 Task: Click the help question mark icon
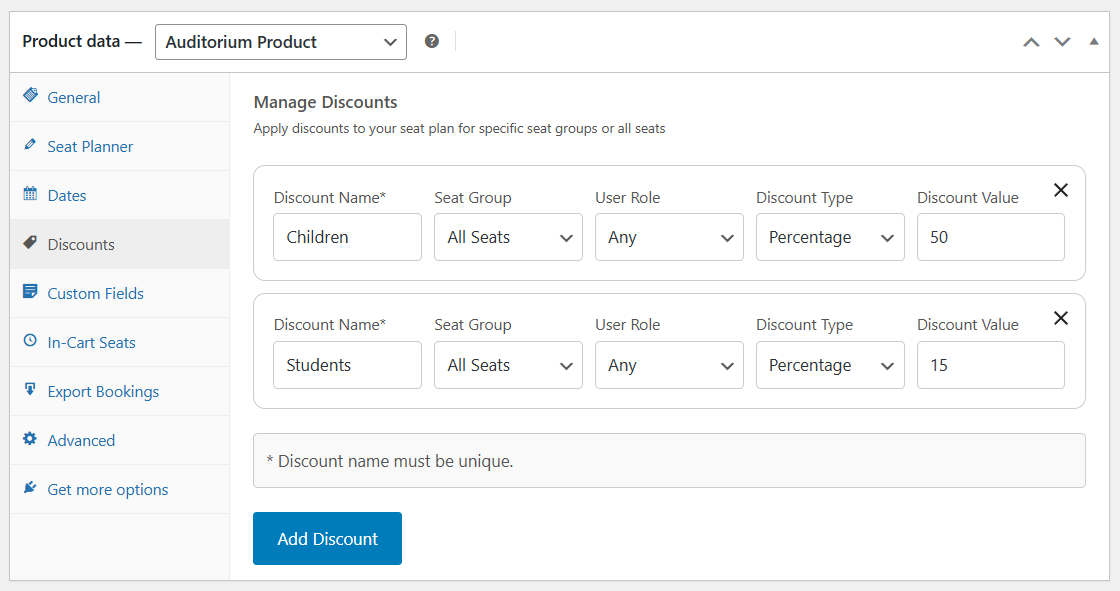pyautogui.click(x=432, y=42)
